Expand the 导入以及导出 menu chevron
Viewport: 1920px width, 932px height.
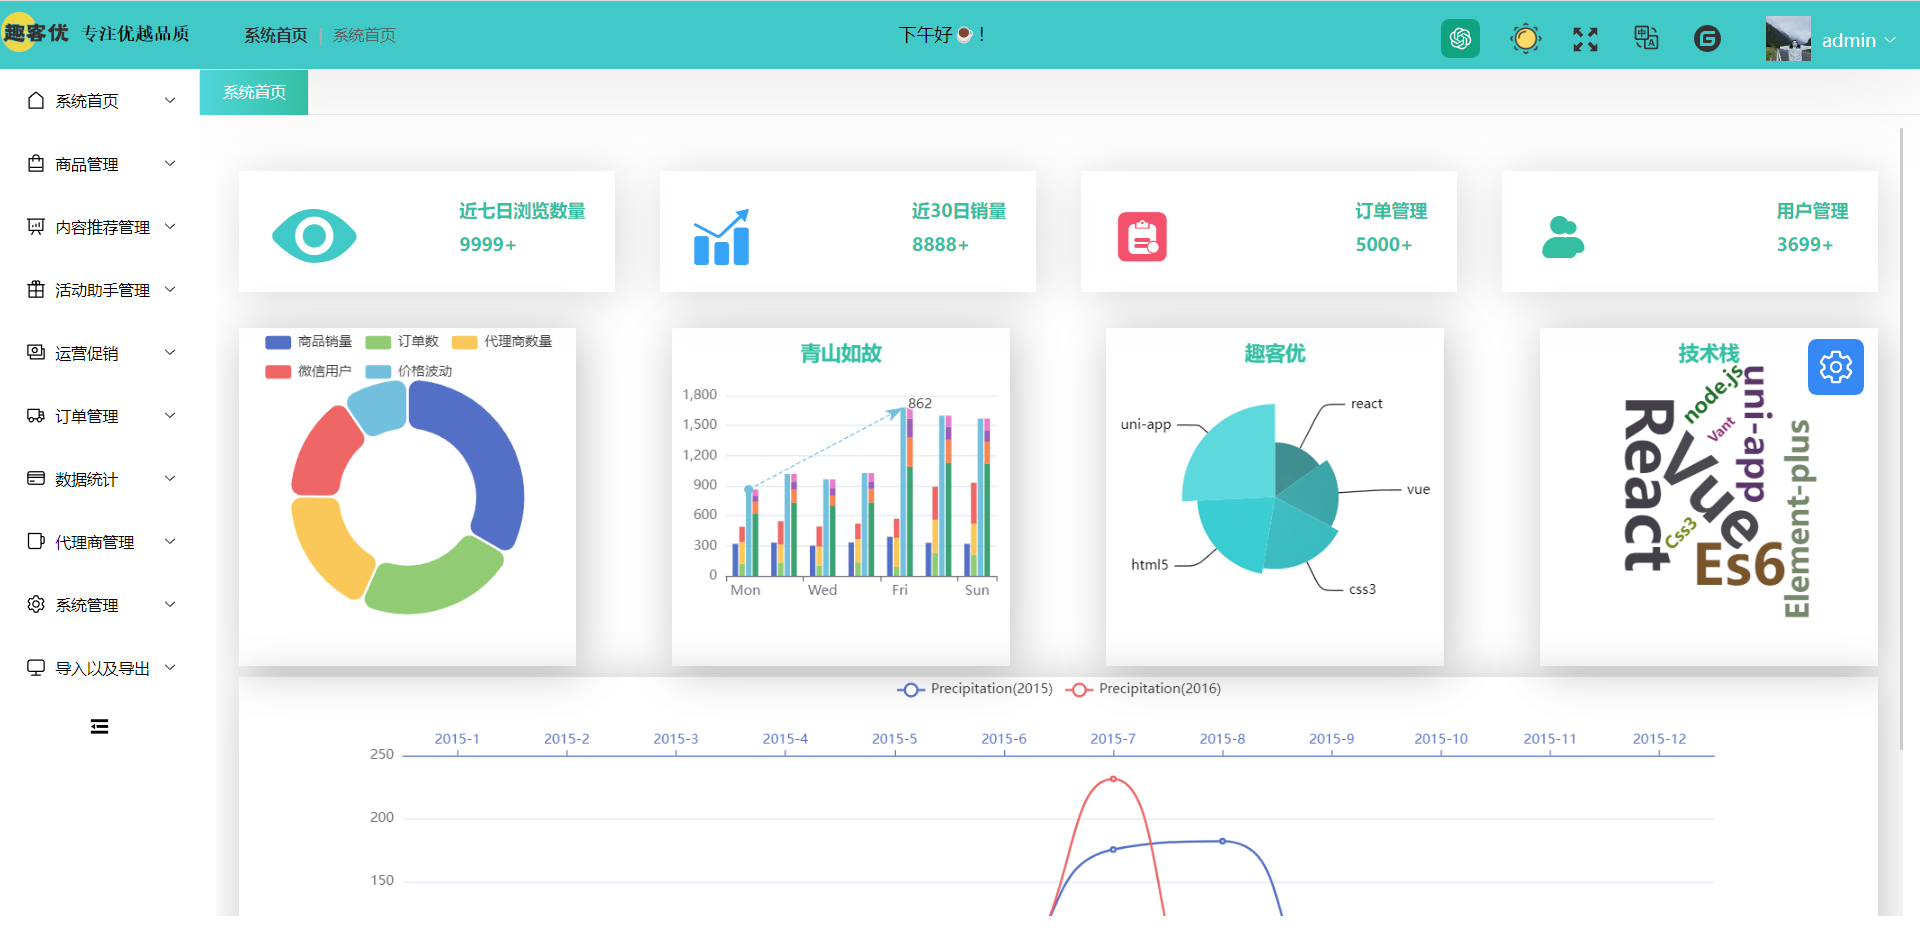(170, 667)
